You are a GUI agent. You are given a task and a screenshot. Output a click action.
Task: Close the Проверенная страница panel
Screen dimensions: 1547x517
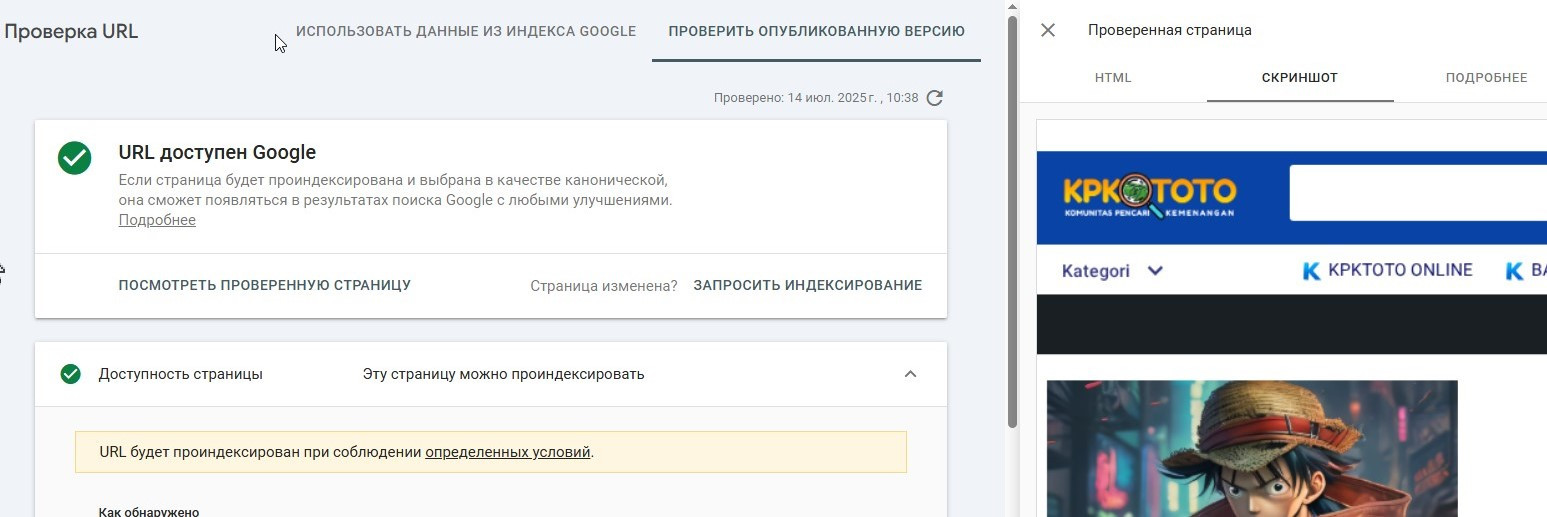point(1048,30)
